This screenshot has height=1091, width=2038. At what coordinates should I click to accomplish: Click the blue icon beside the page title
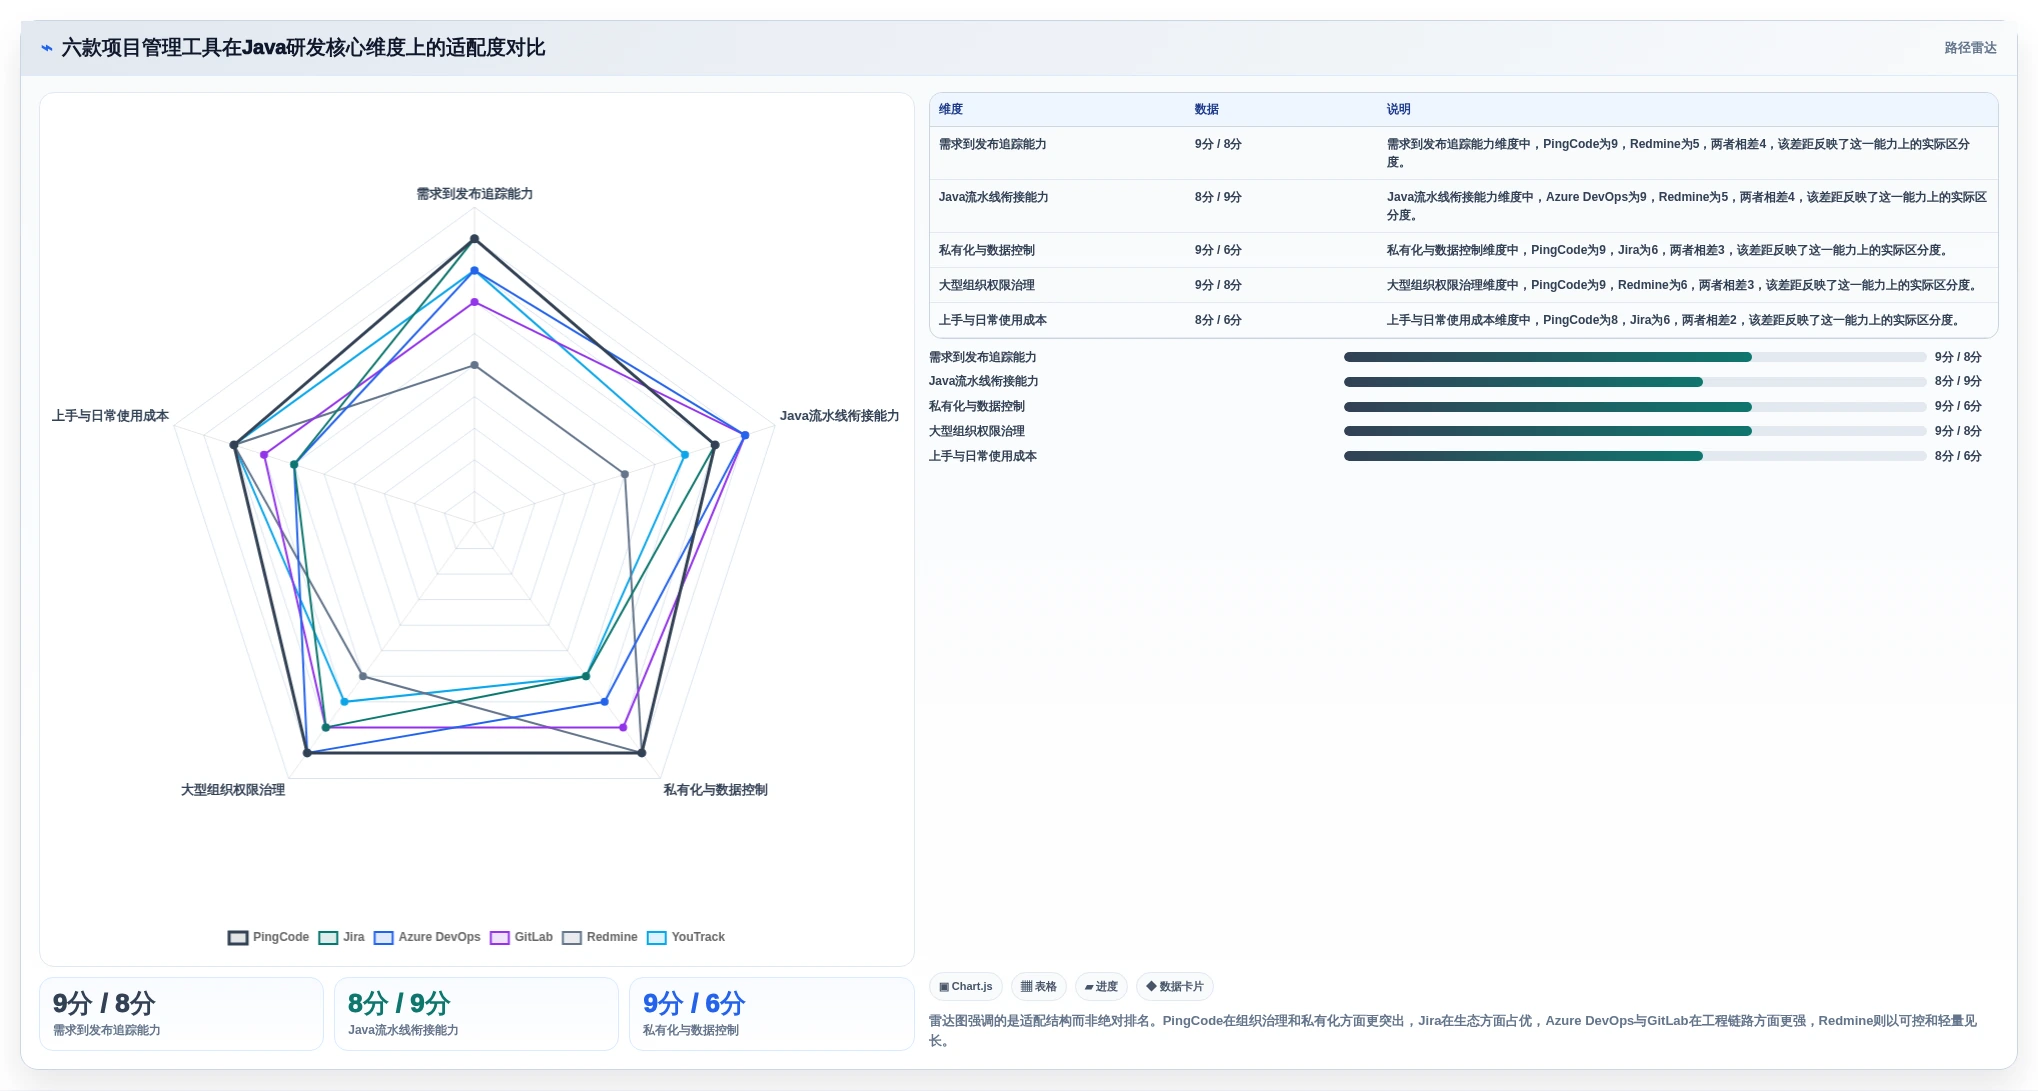pyautogui.click(x=46, y=48)
